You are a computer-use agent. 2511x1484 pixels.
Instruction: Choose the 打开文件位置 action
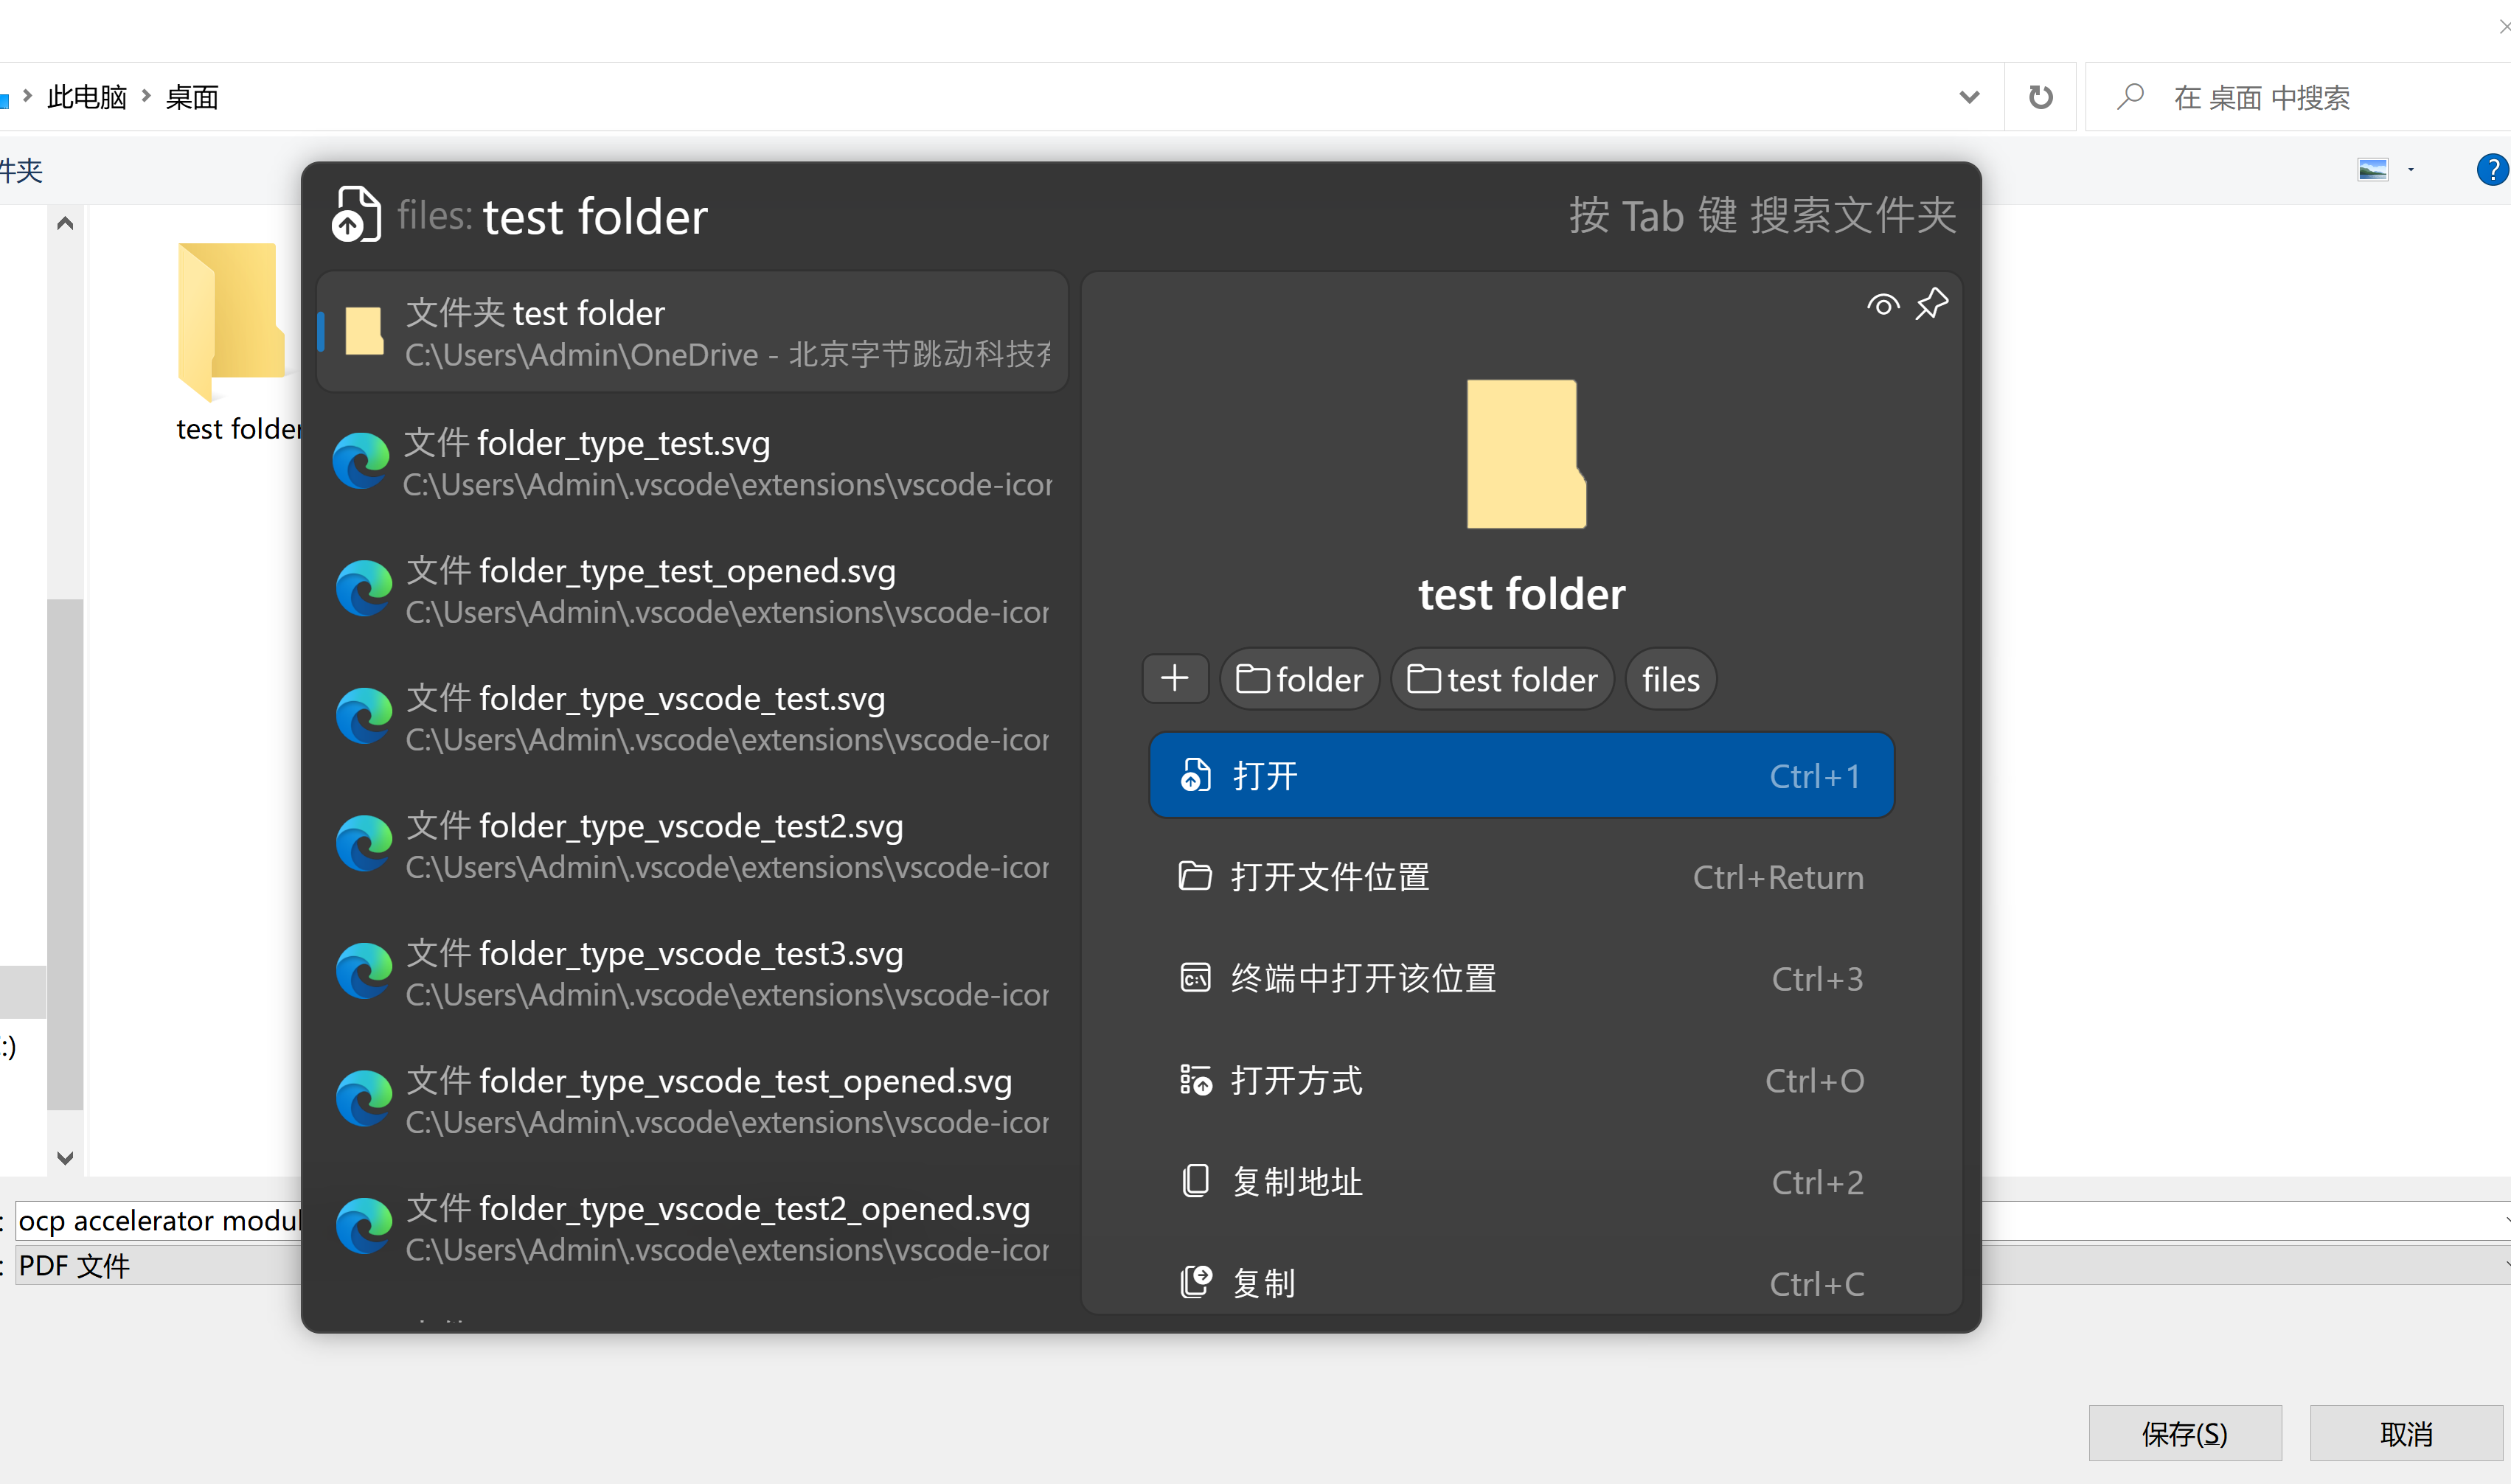click(1521, 877)
